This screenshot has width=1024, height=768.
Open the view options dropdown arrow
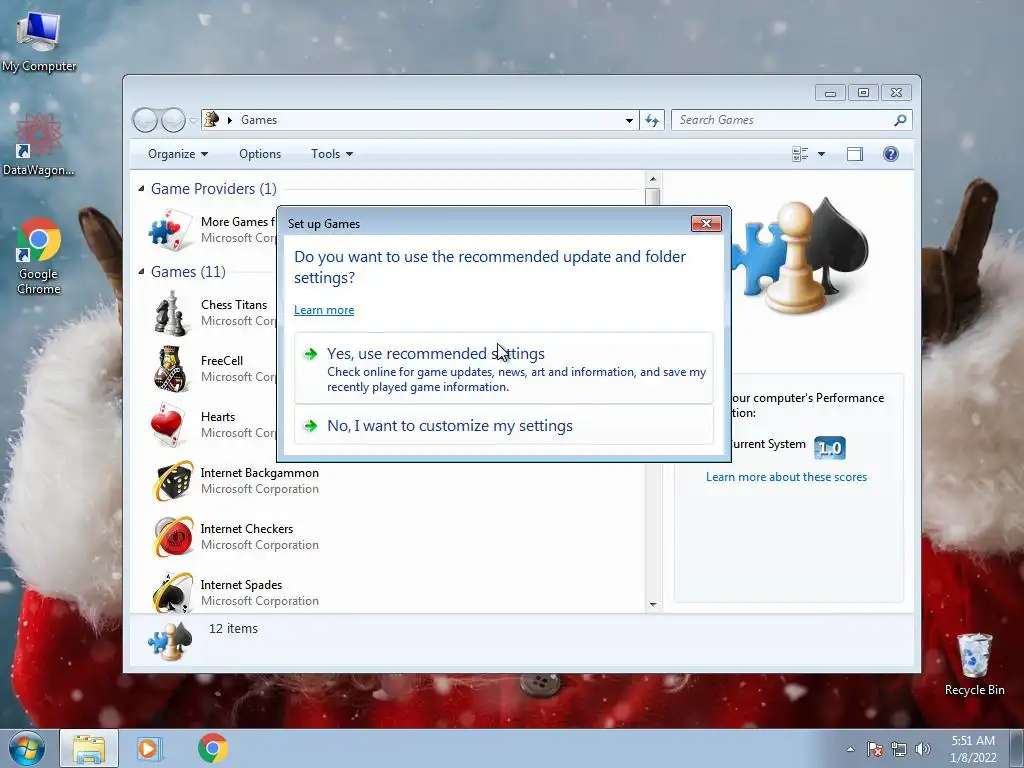pyautogui.click(x=822, y=154)
